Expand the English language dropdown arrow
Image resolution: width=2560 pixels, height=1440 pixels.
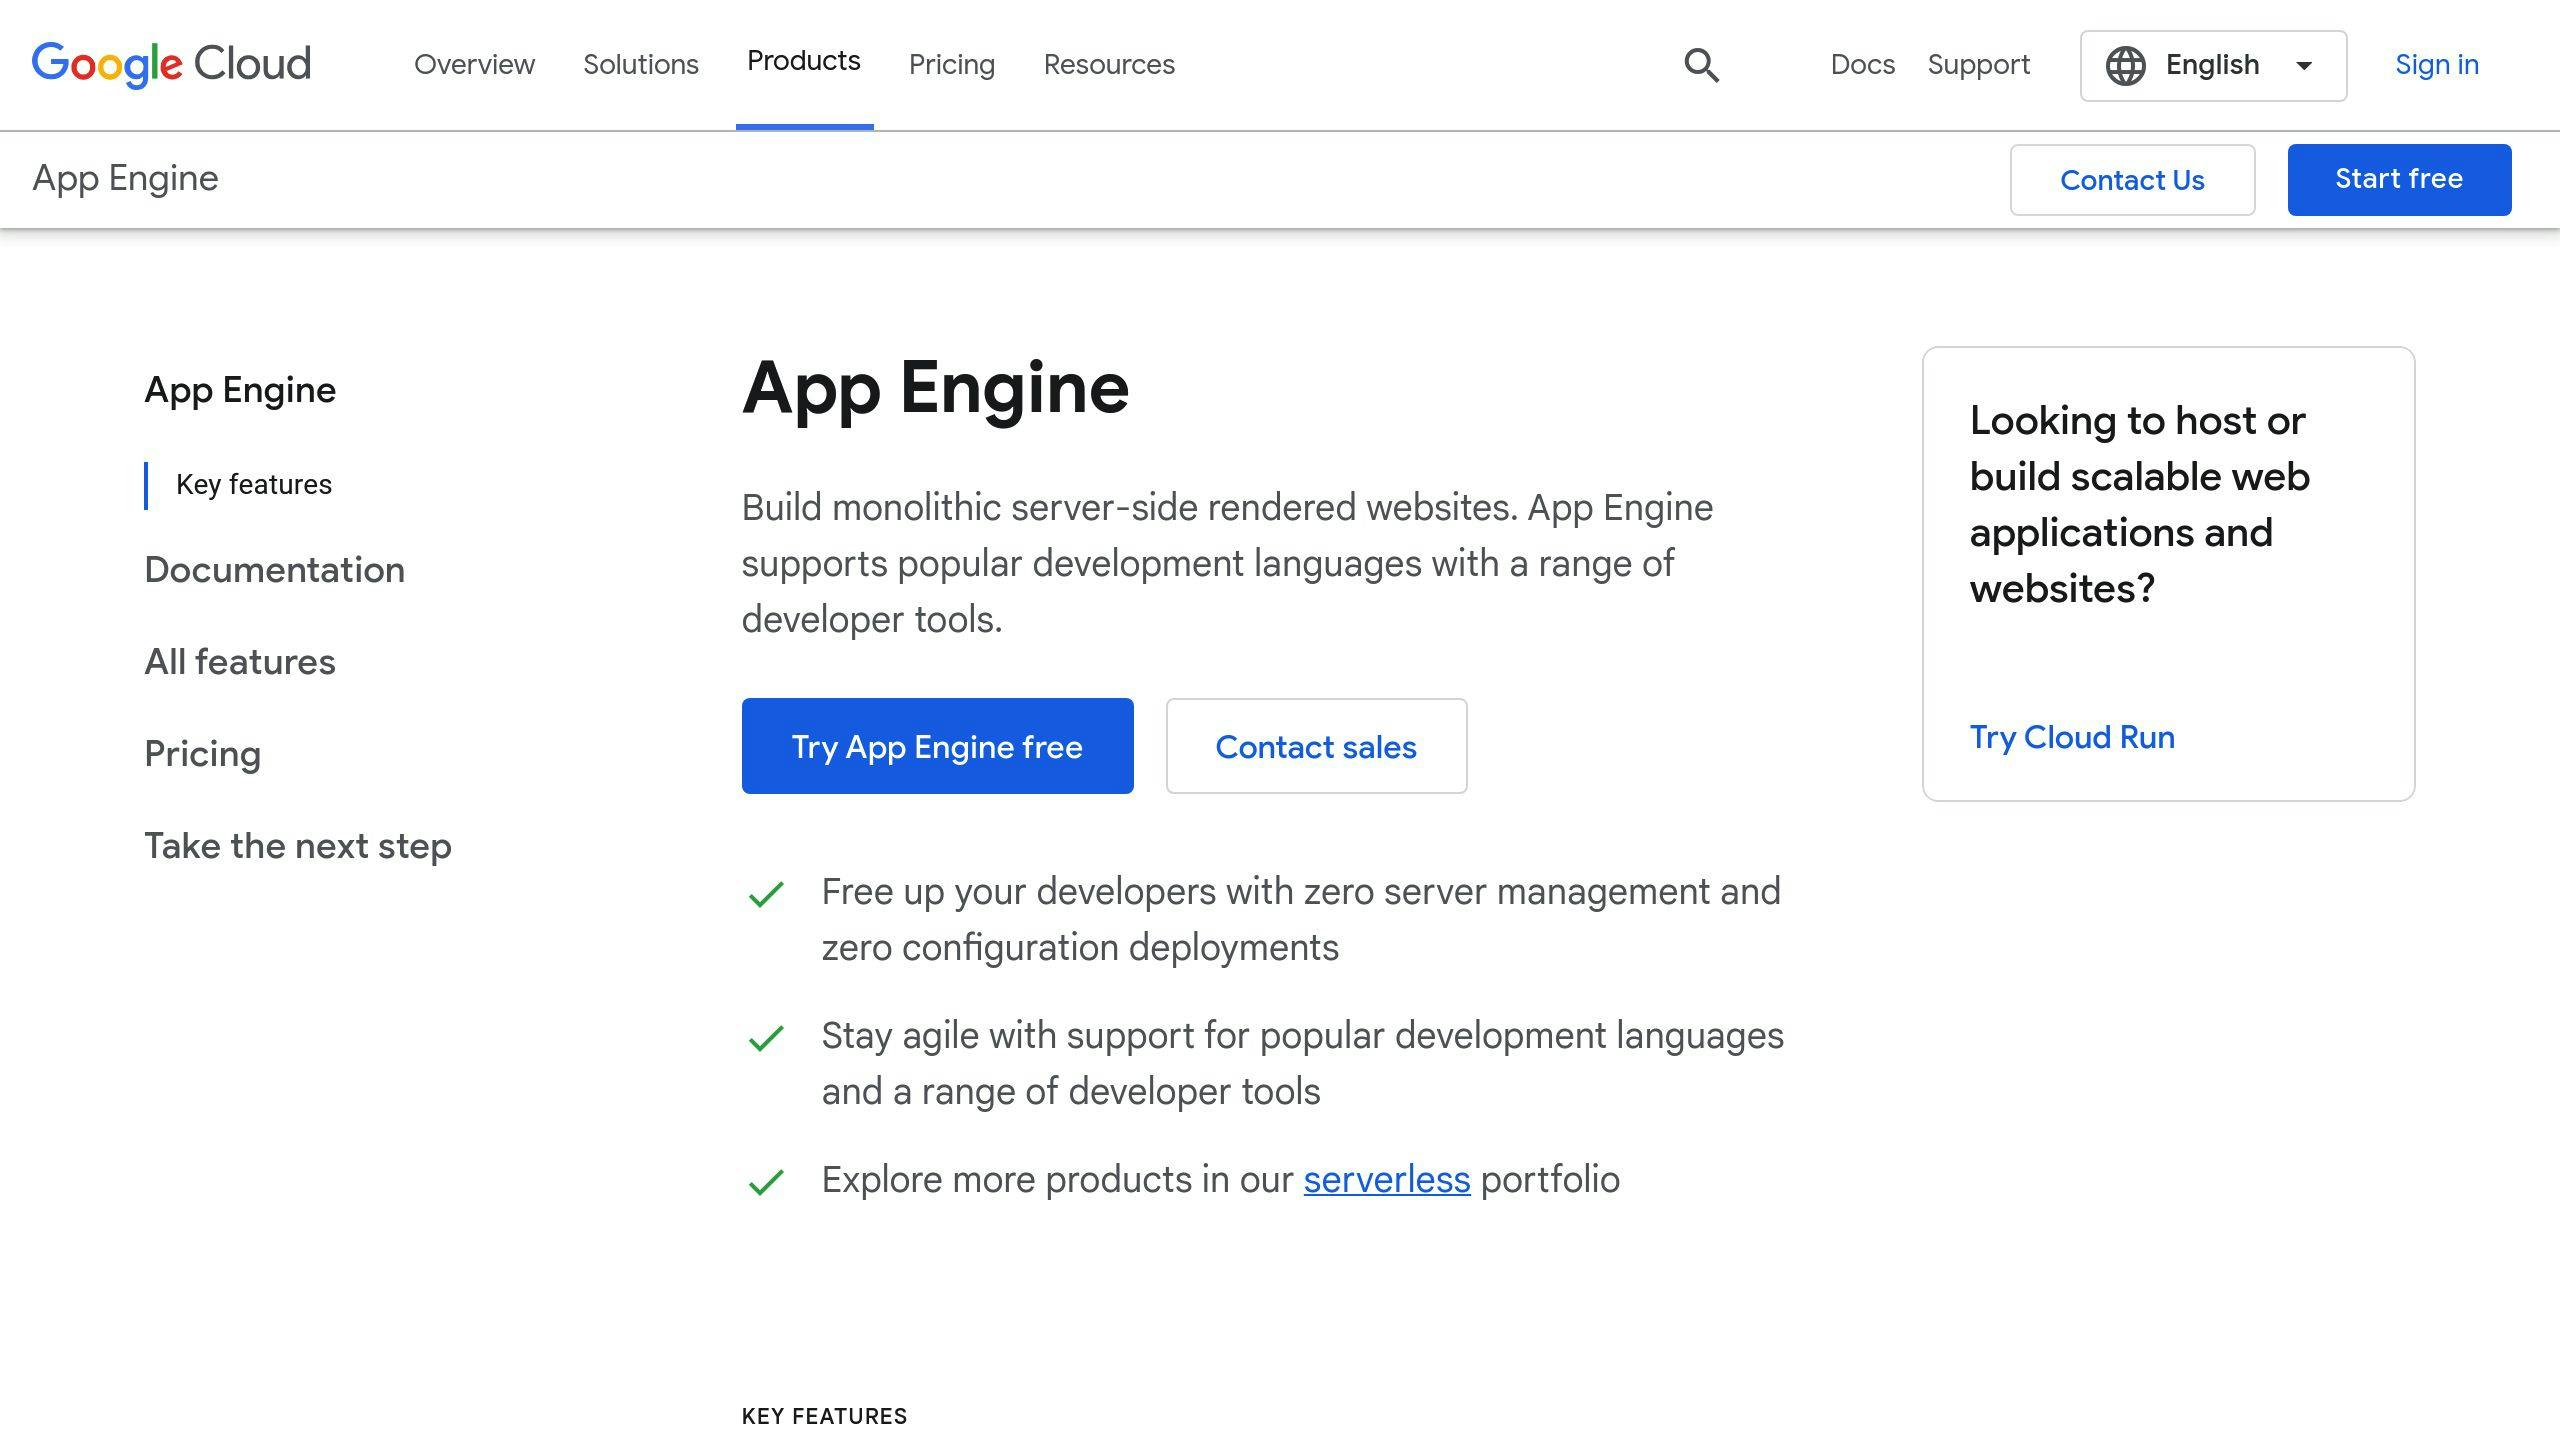(x=2304, y=66)
